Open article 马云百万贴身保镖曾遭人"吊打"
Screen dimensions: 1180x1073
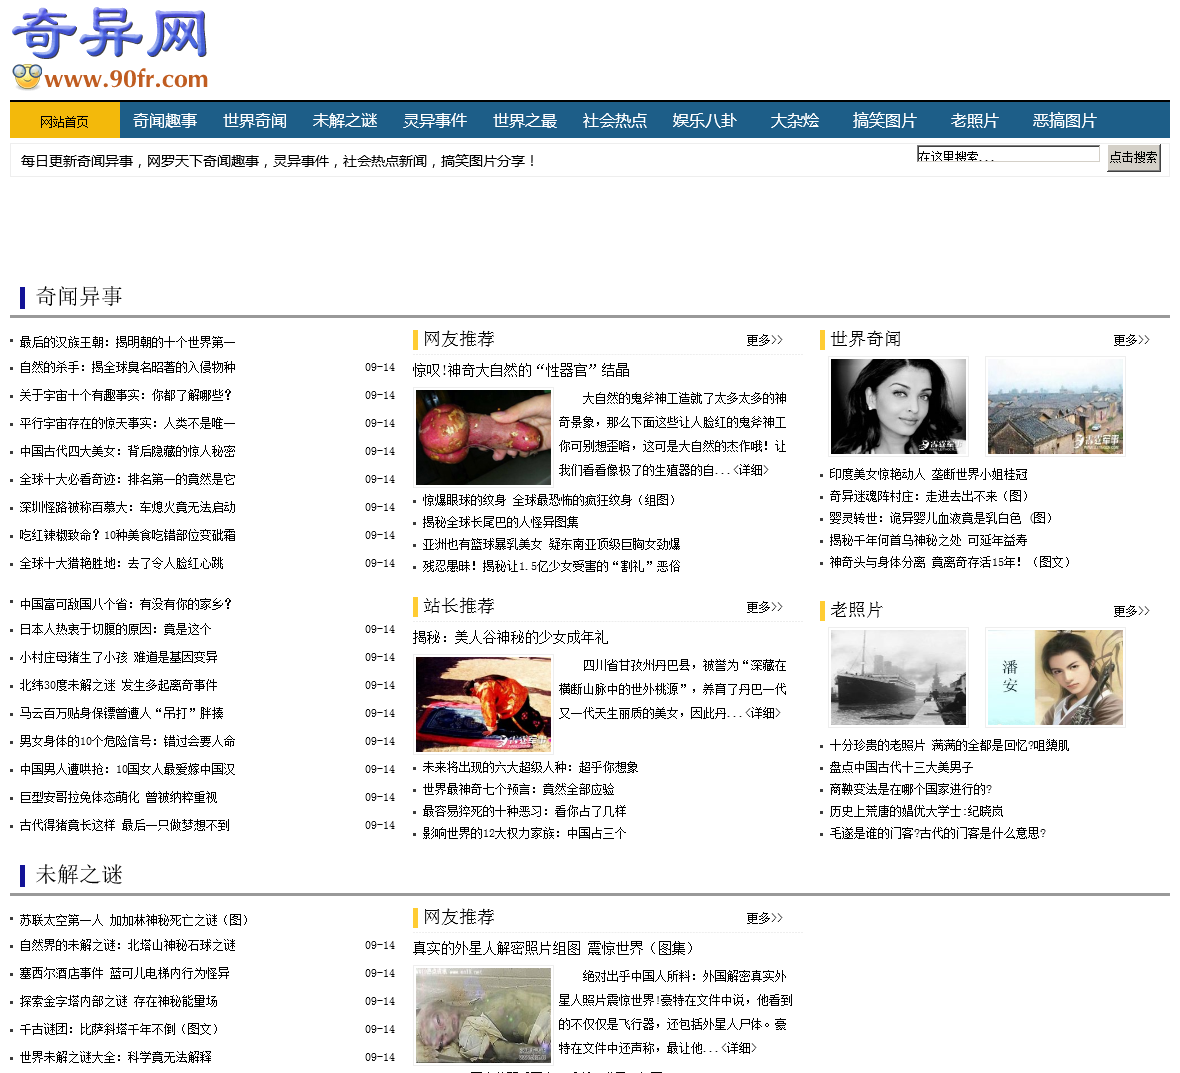tap(121, 713)
